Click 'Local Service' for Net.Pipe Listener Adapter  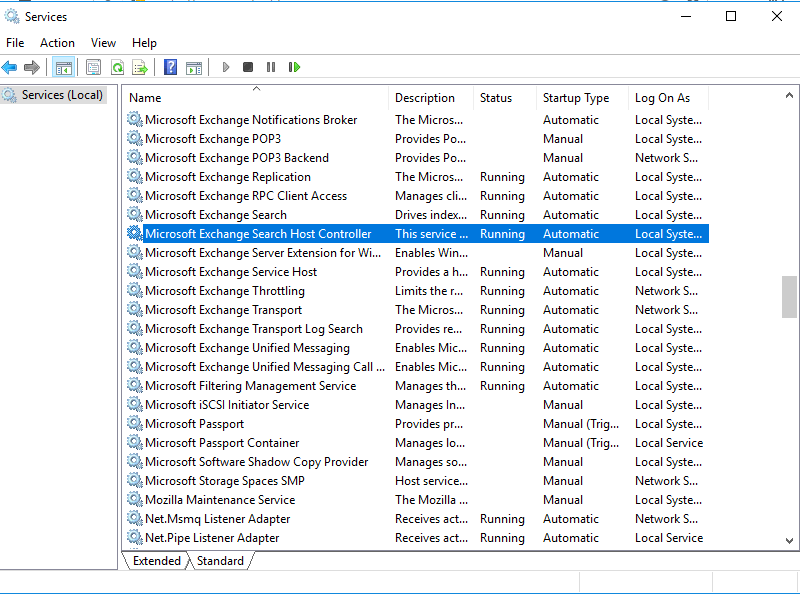pyautogui.click(x=669, y=537)
